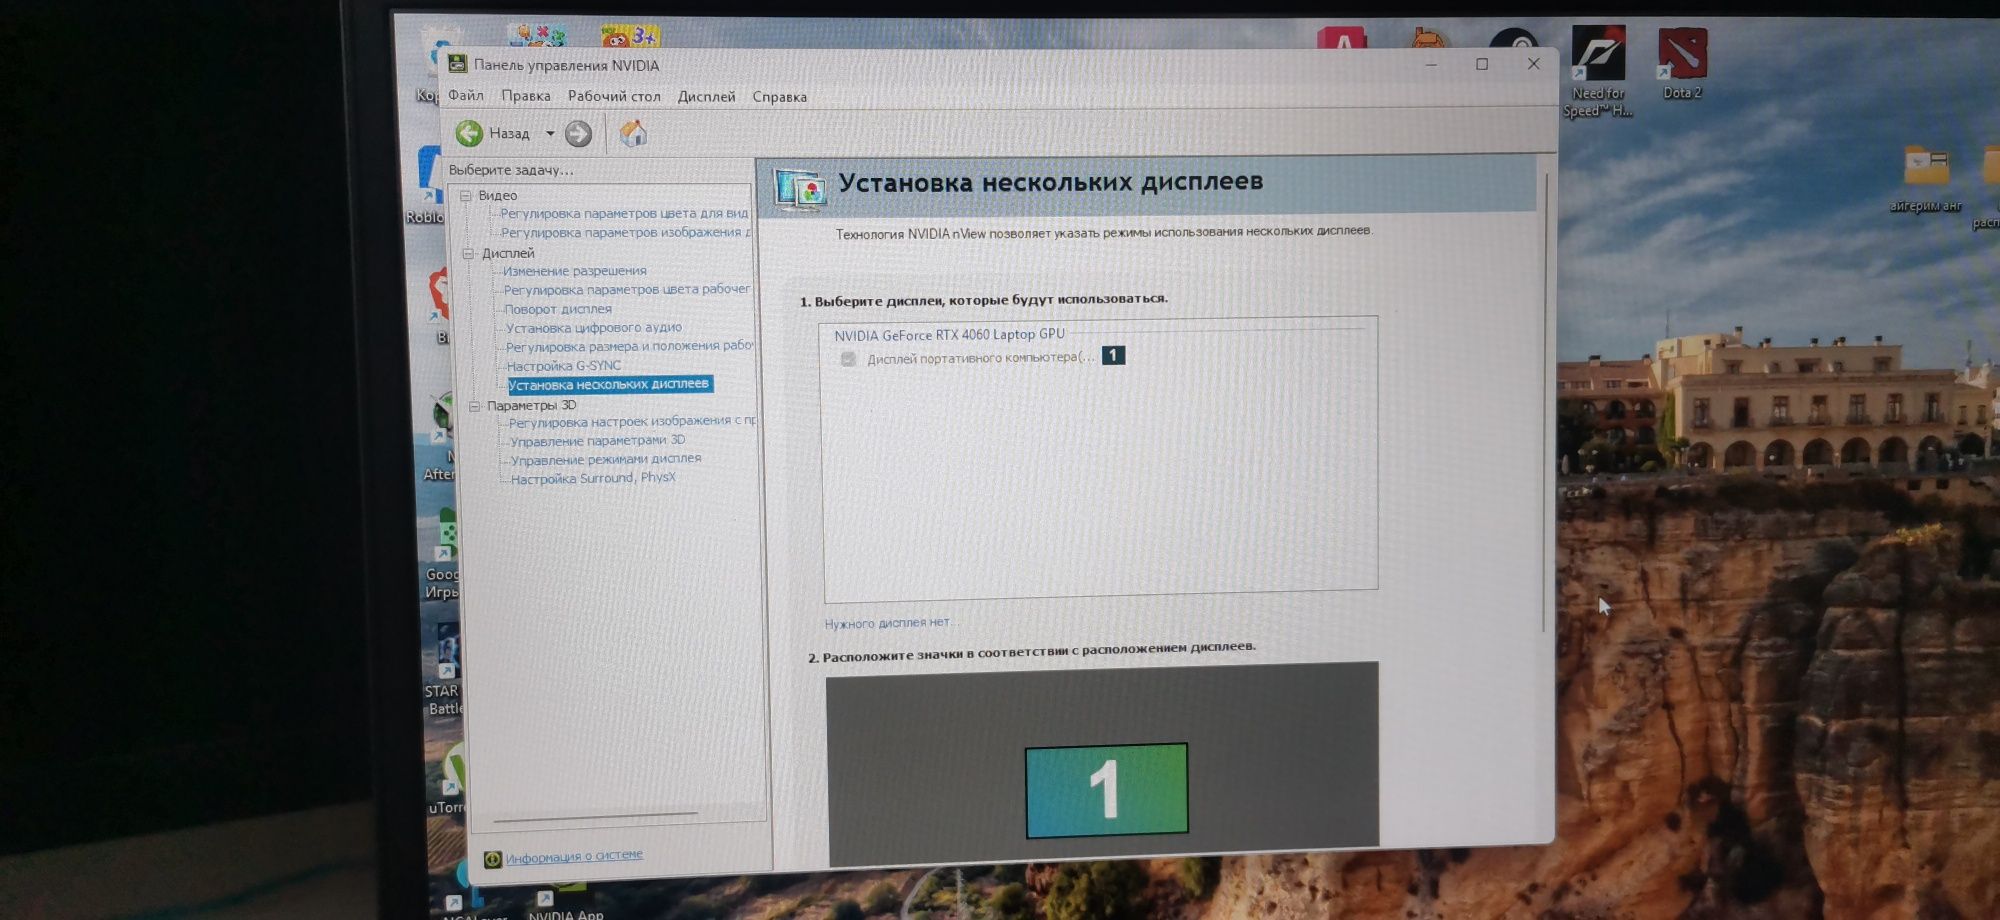Open the Файл menu
The height and width of the screenshot is (920, 2000).
click(x=466, y=96)
